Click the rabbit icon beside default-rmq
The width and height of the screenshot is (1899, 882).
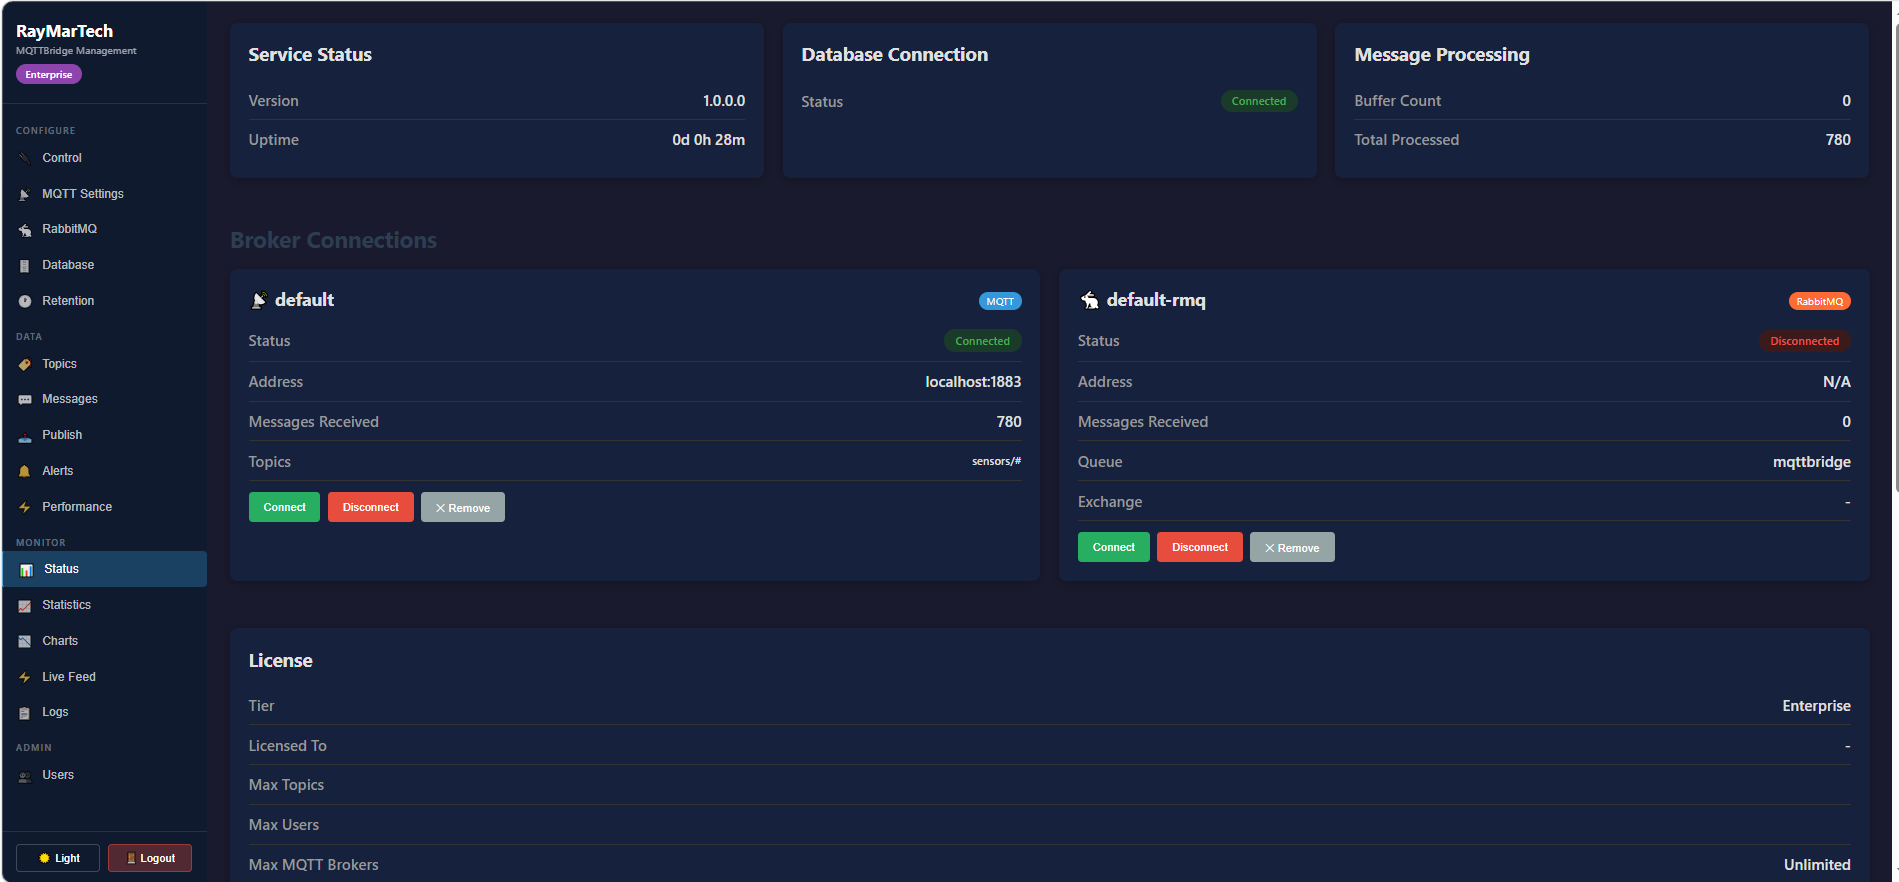point(1089,300)
